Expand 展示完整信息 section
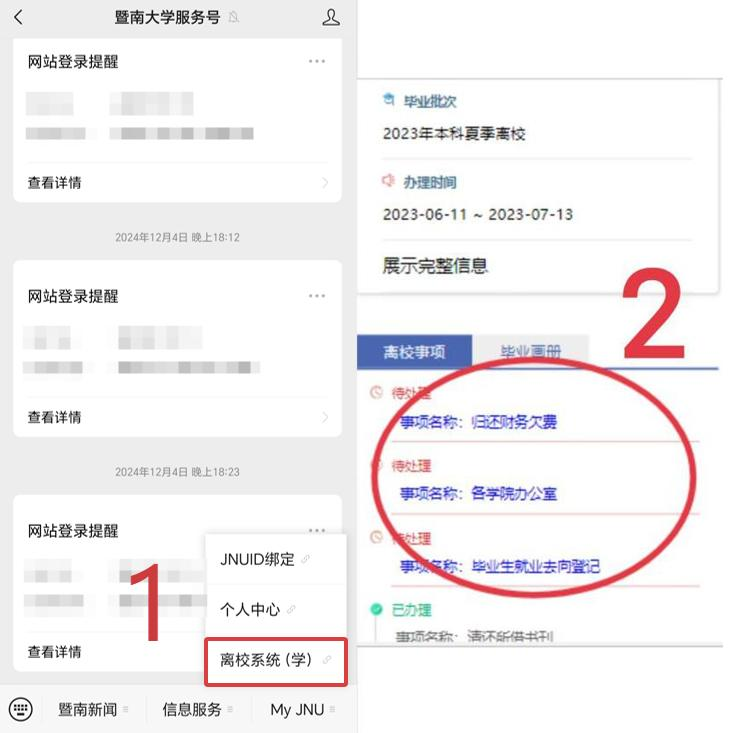Screen dimensions: 729x733 (435, 266)
